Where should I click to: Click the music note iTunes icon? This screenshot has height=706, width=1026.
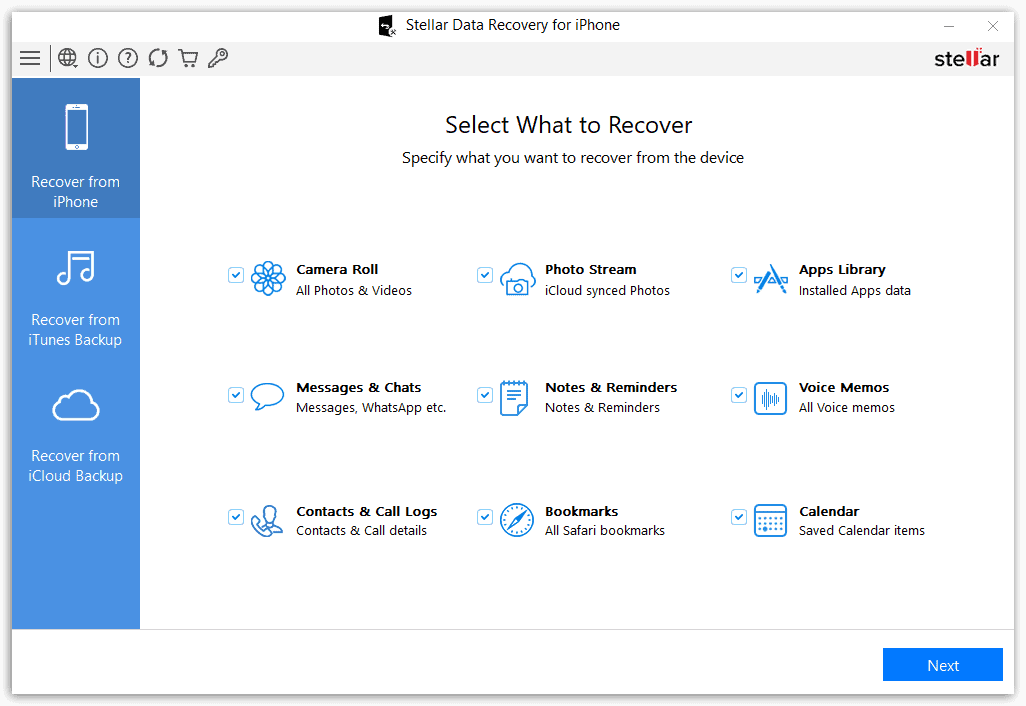(x=76, y=268)
